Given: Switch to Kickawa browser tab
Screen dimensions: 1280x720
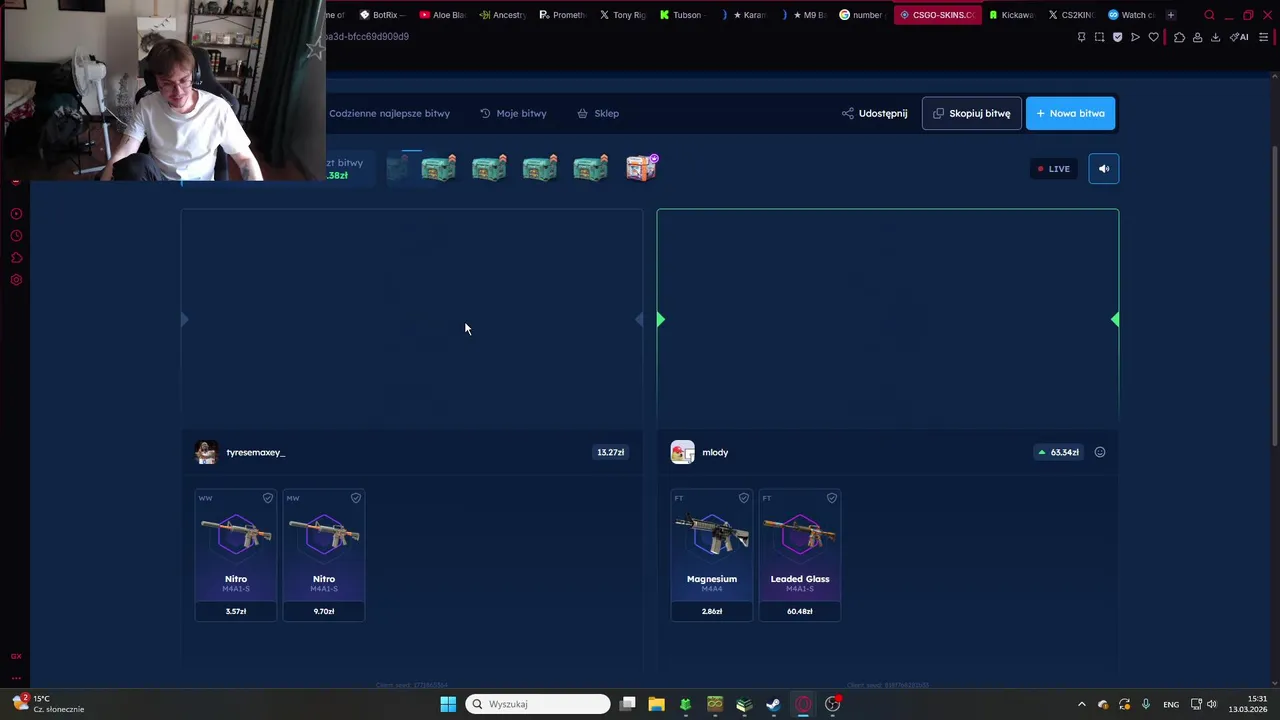Looking at the screenshot, I should [1011, 15].
